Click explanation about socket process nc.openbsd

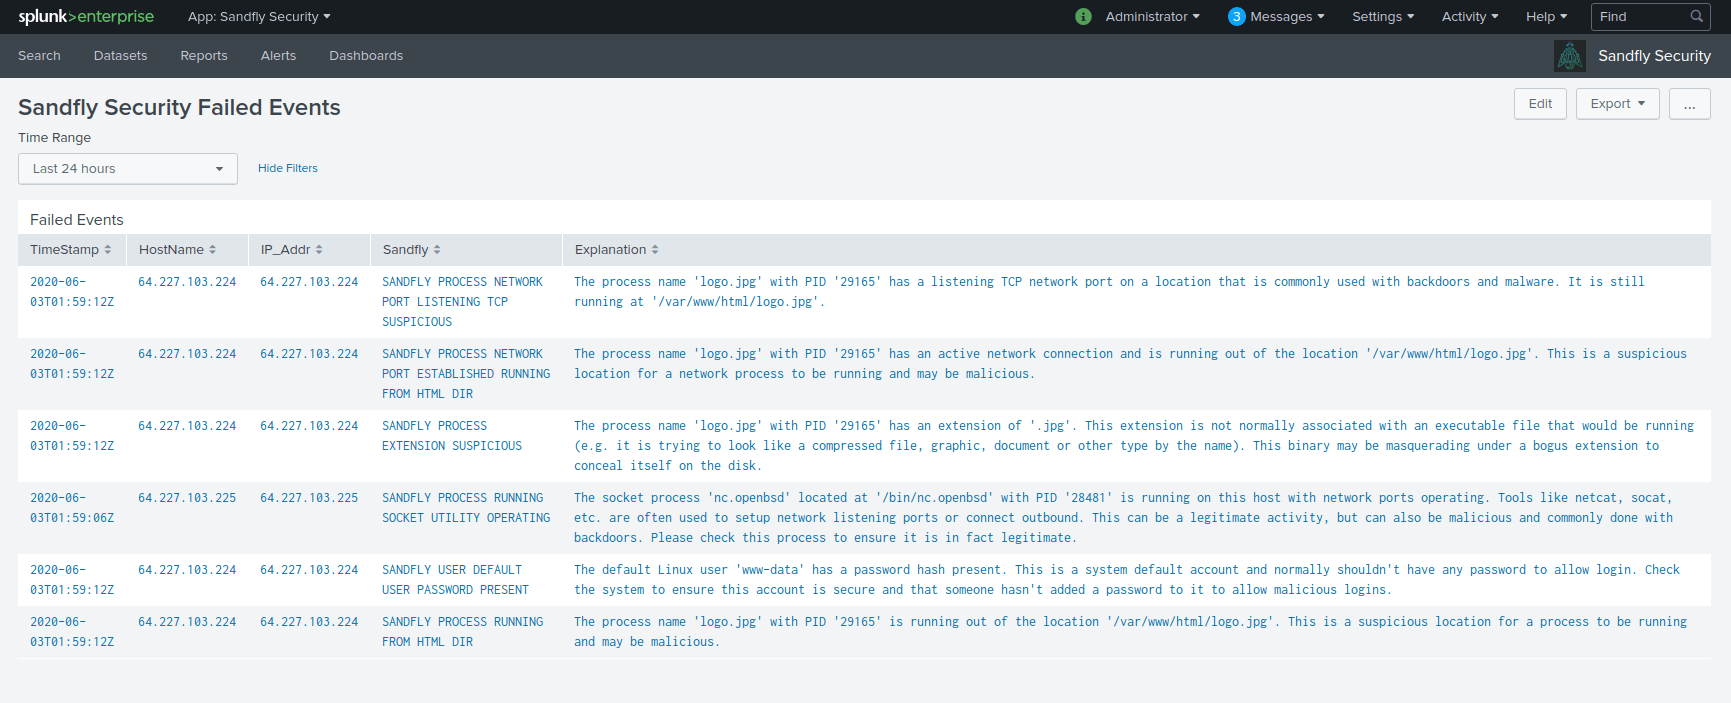1123,518
